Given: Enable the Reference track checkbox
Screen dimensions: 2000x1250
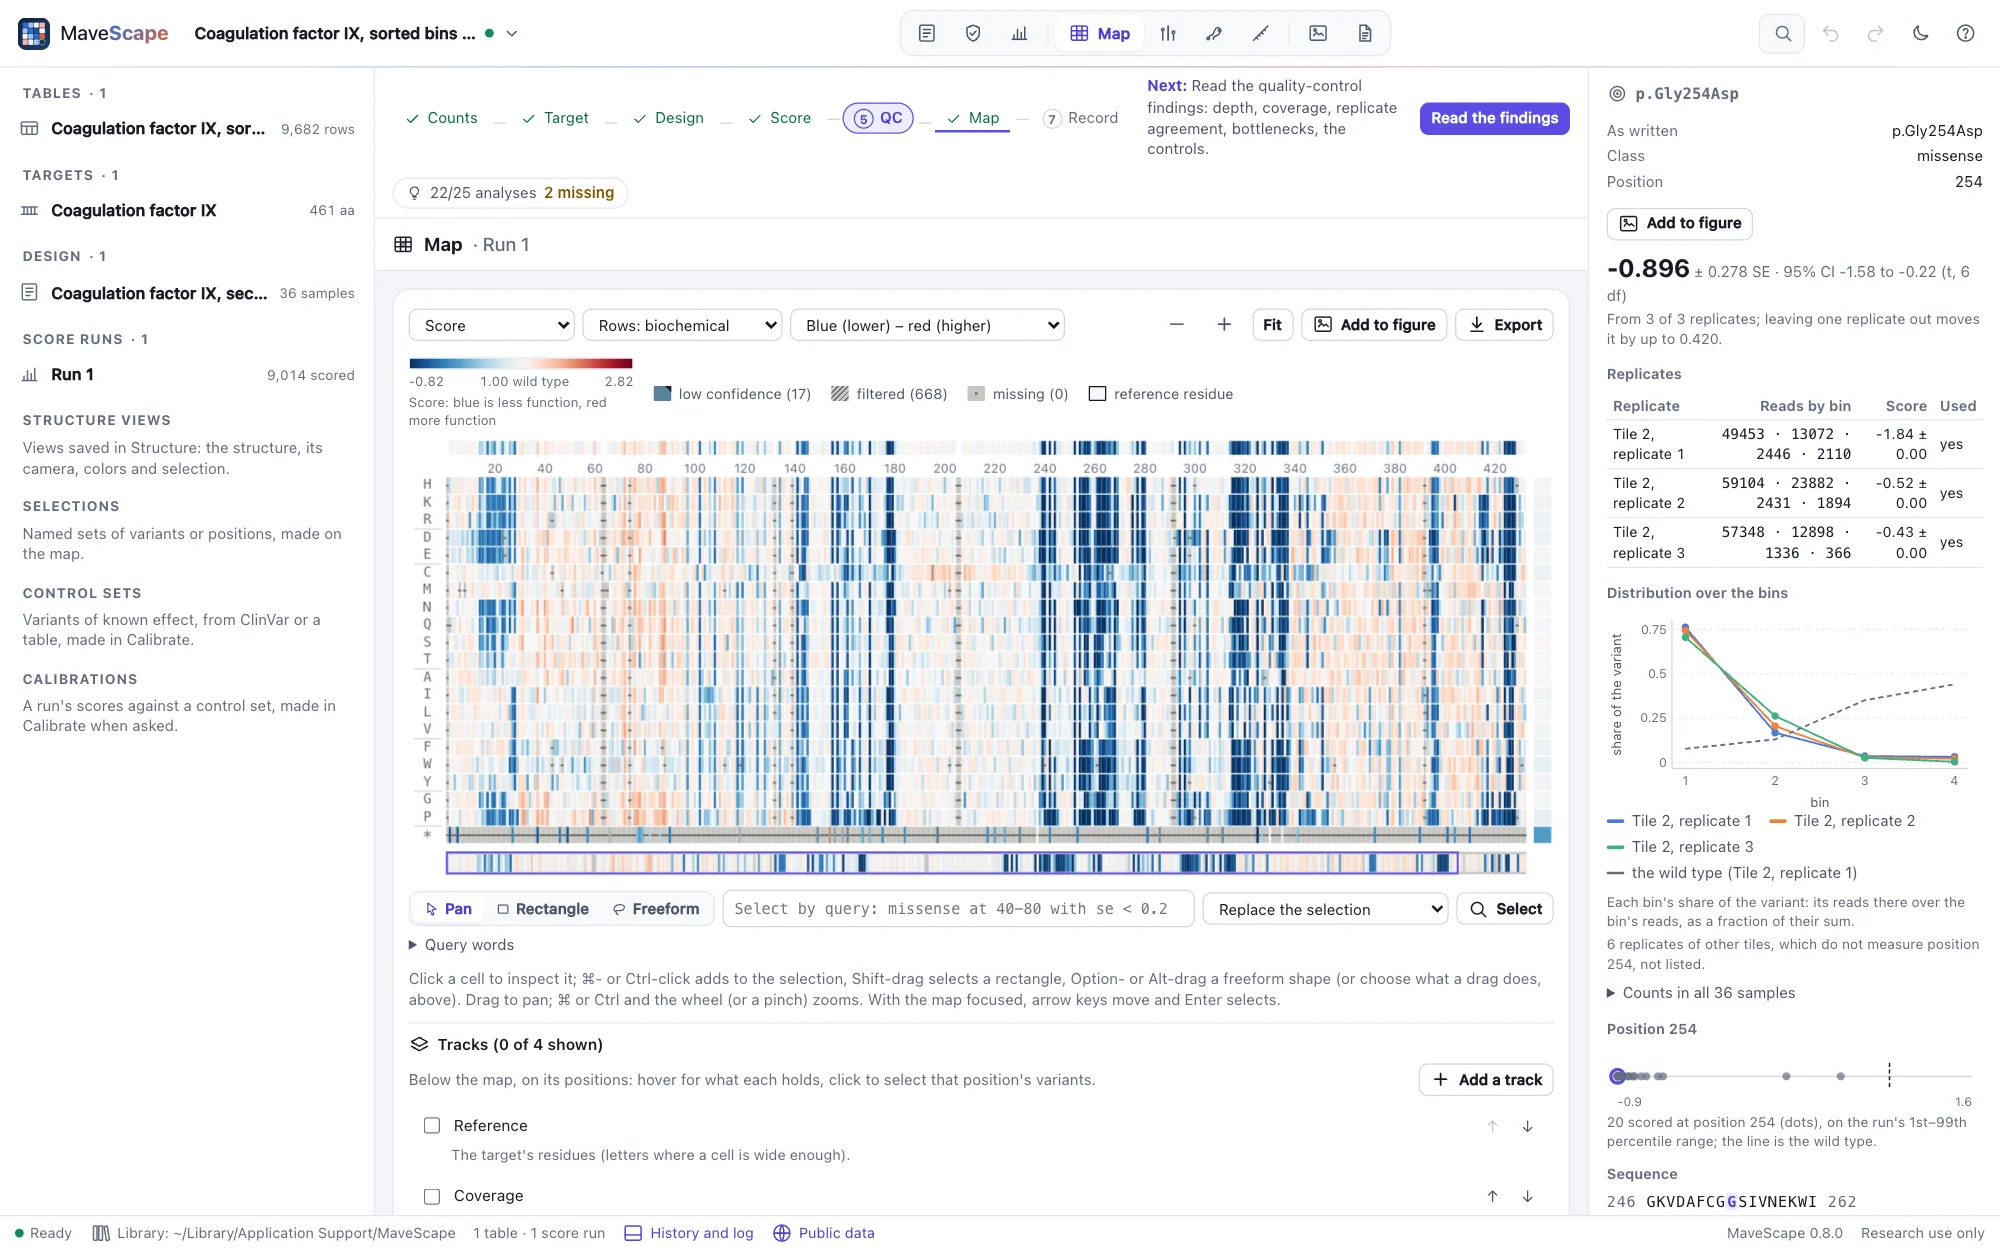Looking at the screenshot, I should pyautogui.click(x=432, y=1126).
